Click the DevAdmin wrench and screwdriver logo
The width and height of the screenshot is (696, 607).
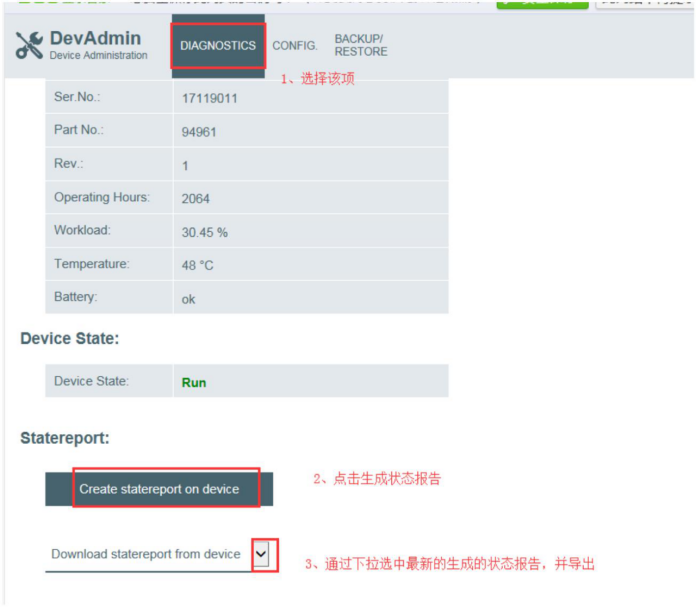coord(29,45)
